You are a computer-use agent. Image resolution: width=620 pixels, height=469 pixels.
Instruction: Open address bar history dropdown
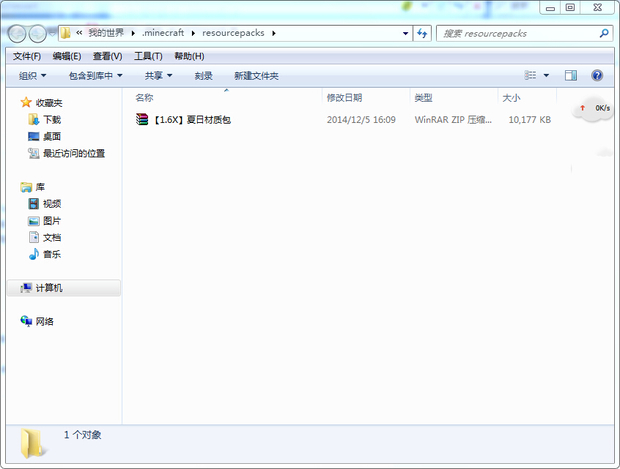point(405,34)
